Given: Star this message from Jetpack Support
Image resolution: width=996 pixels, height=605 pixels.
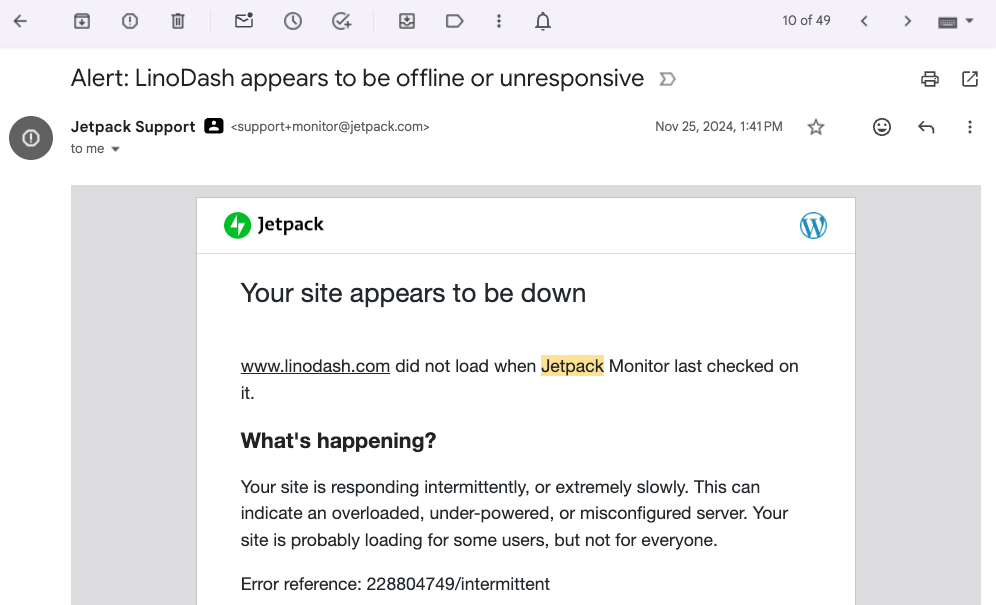Looking at the screenshot, I should [816, 127].
